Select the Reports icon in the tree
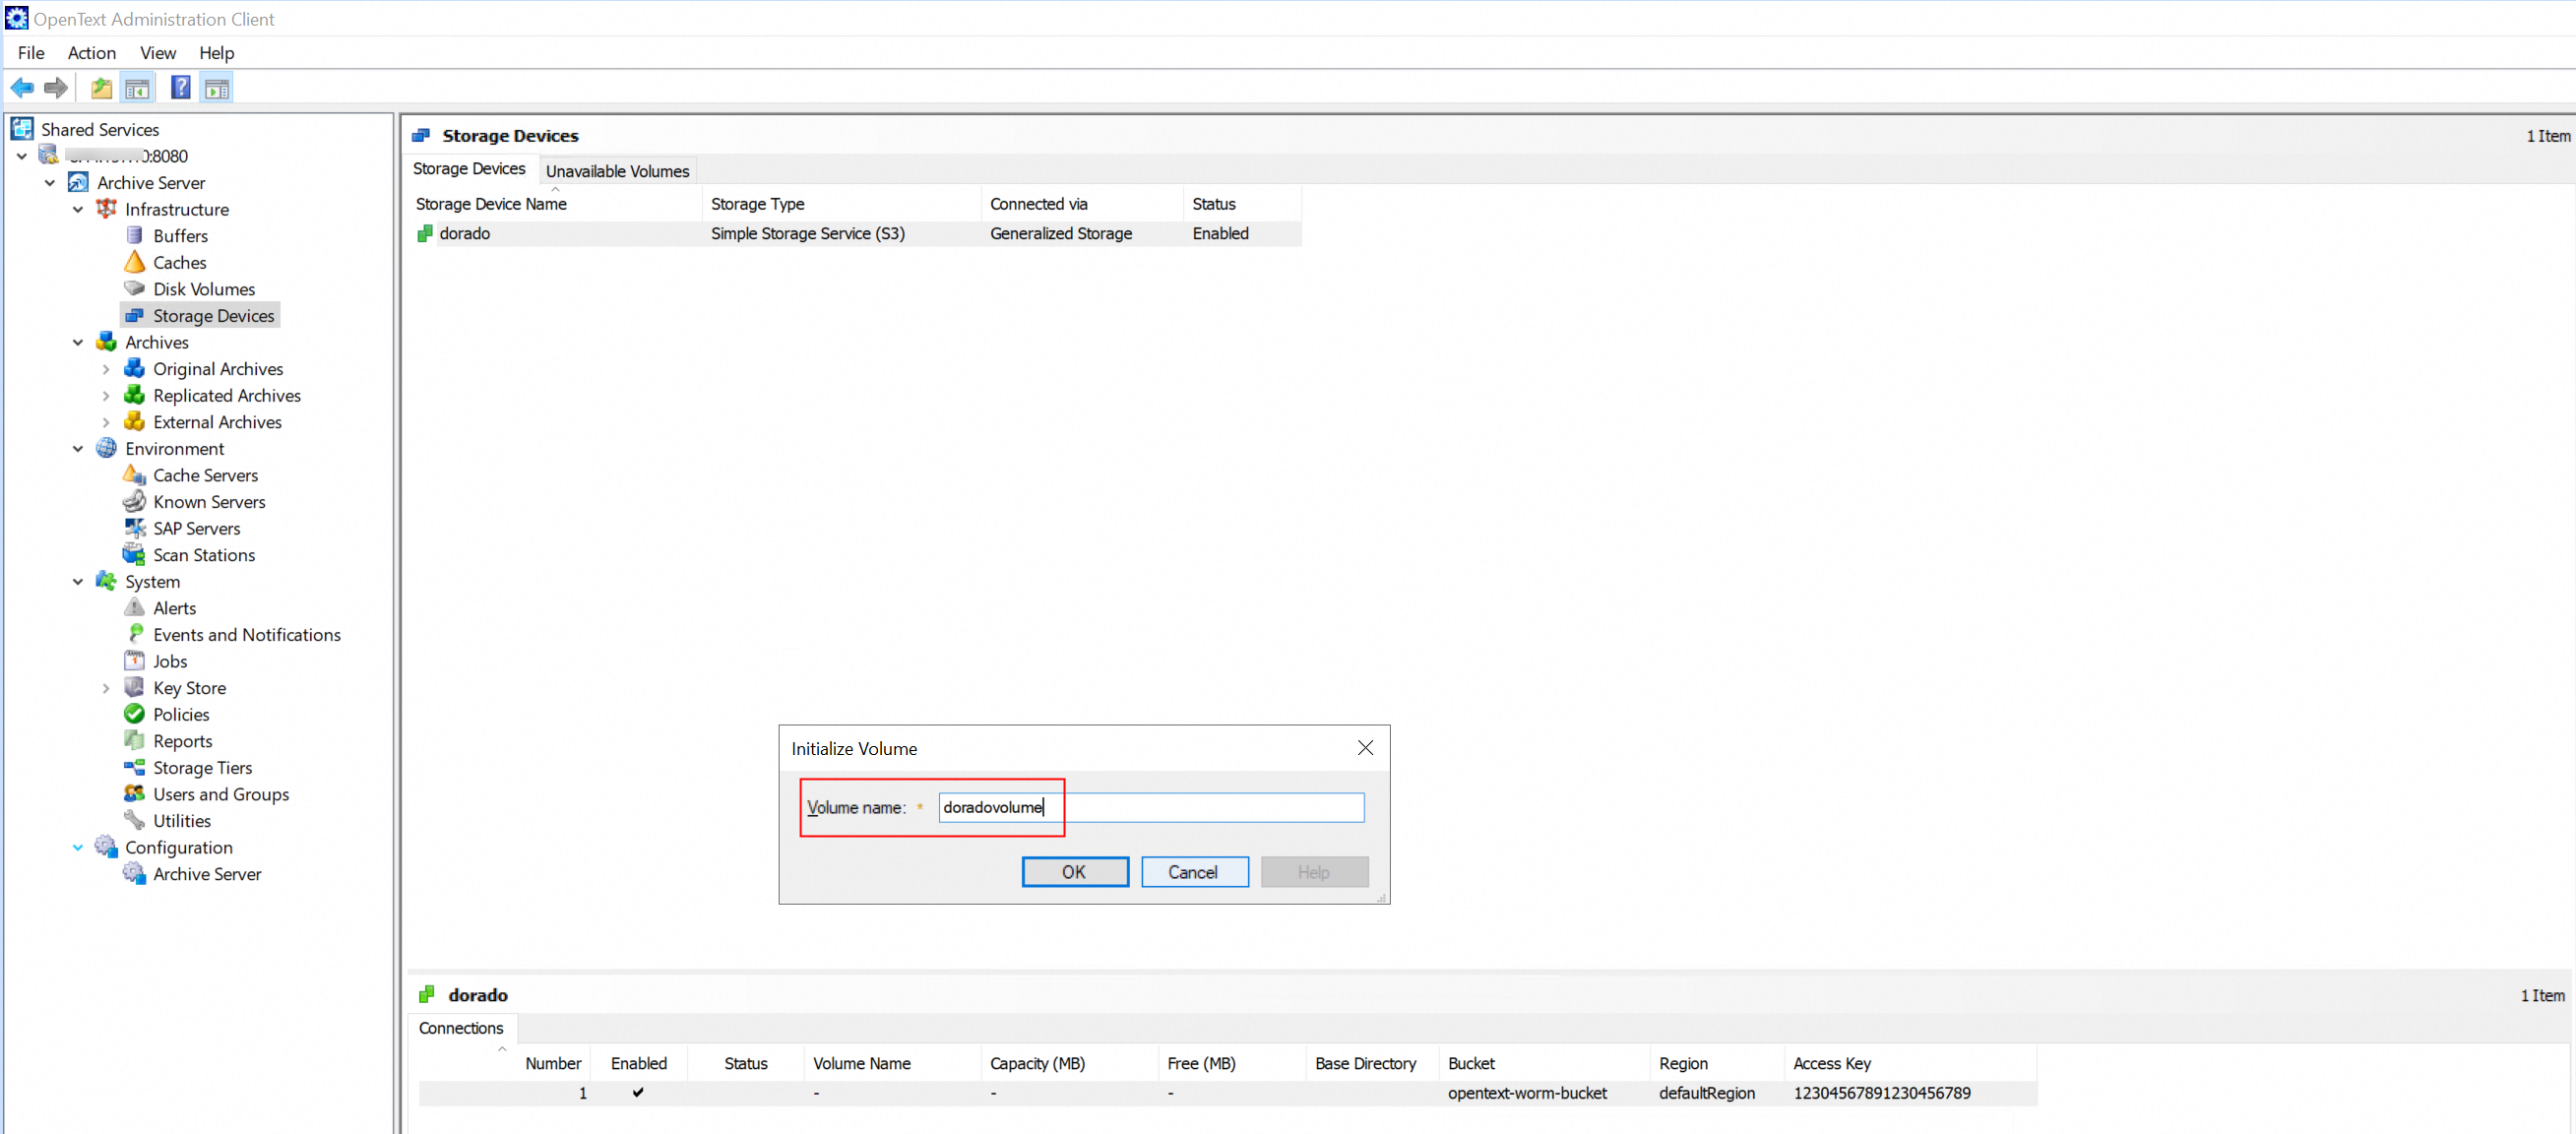2576x1134 pixels. click(x=134, y=741)
